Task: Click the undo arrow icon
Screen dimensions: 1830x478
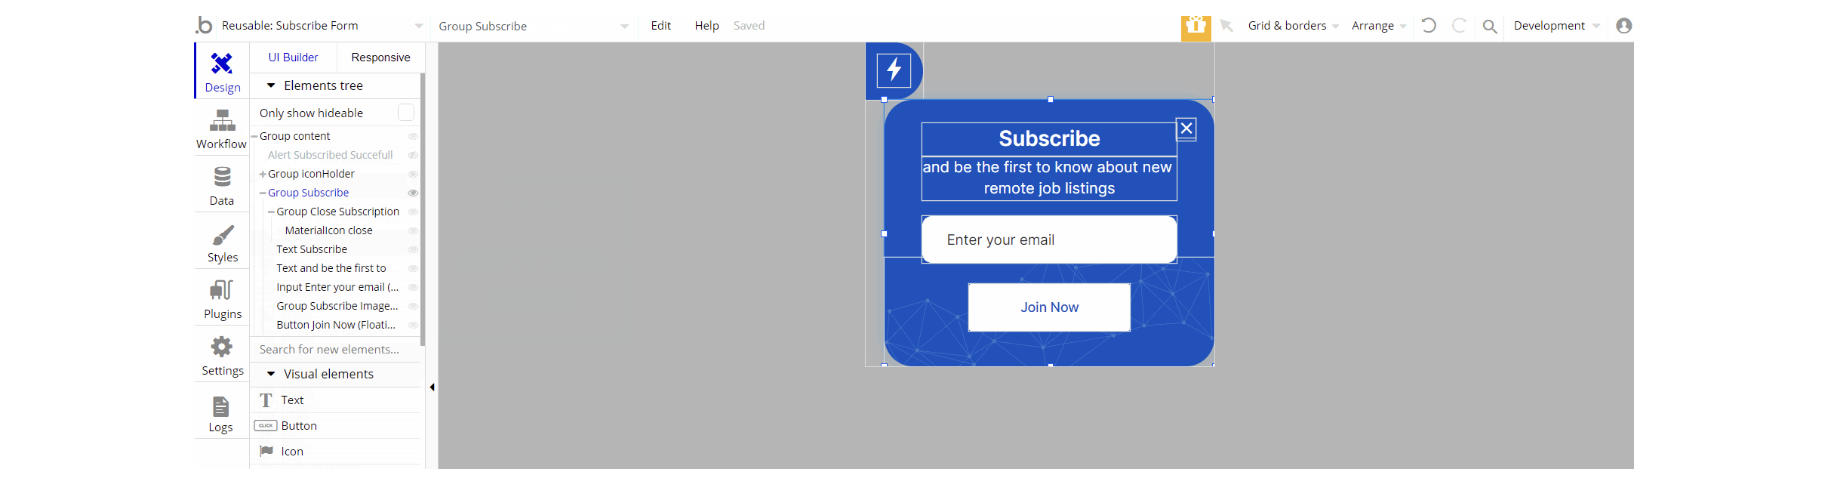Action: pos(1429,26)
